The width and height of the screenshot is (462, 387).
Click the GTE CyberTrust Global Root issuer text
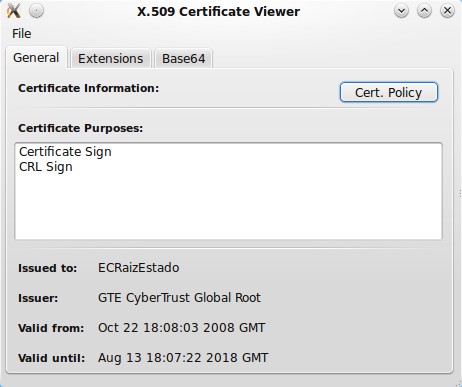tap(179, 298)
